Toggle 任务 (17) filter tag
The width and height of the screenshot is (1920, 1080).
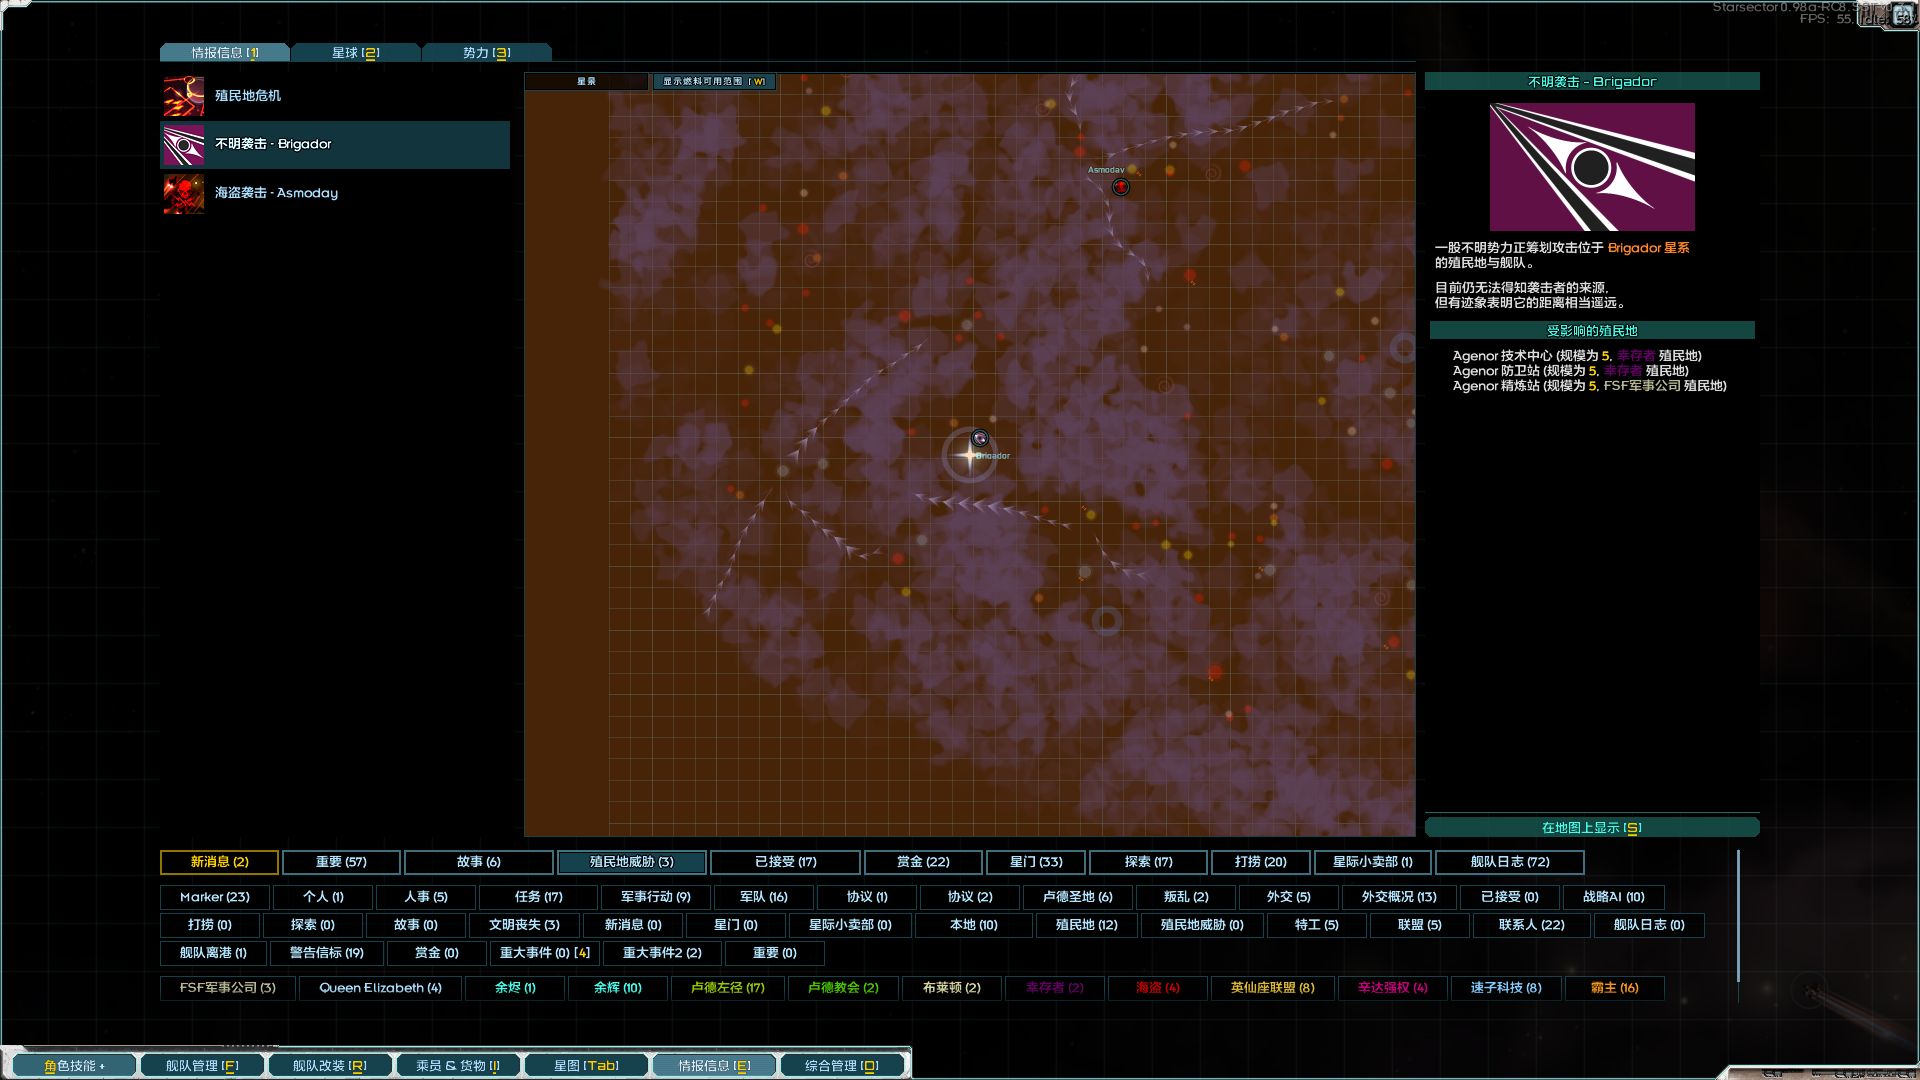(x=539, y=897)
